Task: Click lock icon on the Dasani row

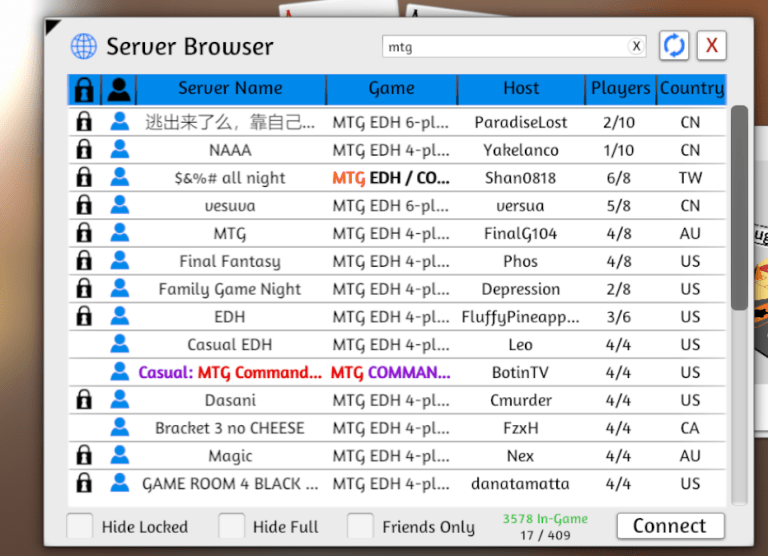Action: coord(84,400)
